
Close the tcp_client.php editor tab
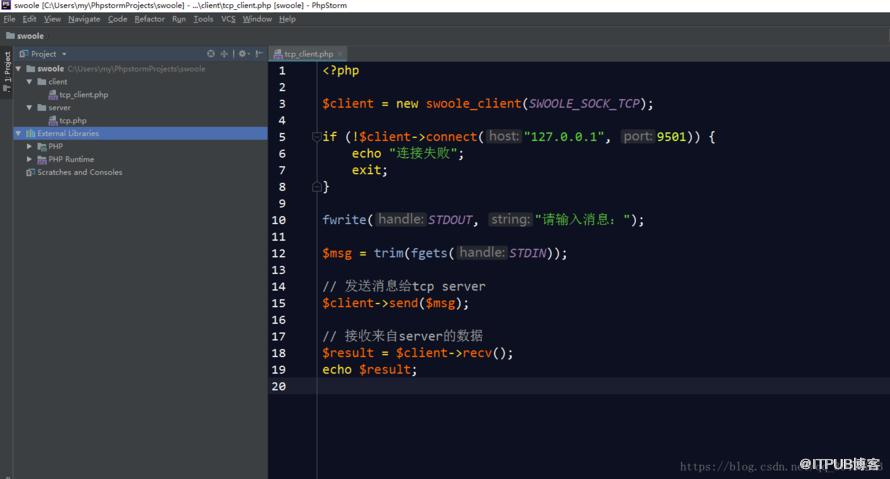340,54
